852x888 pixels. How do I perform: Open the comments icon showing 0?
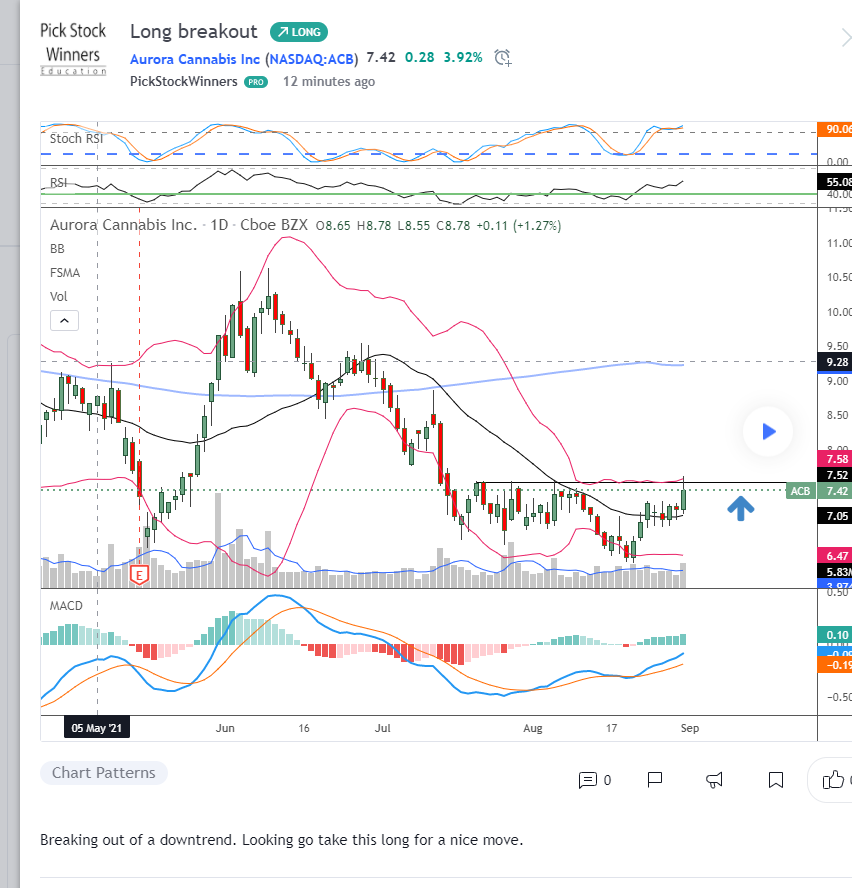(595, 780)
